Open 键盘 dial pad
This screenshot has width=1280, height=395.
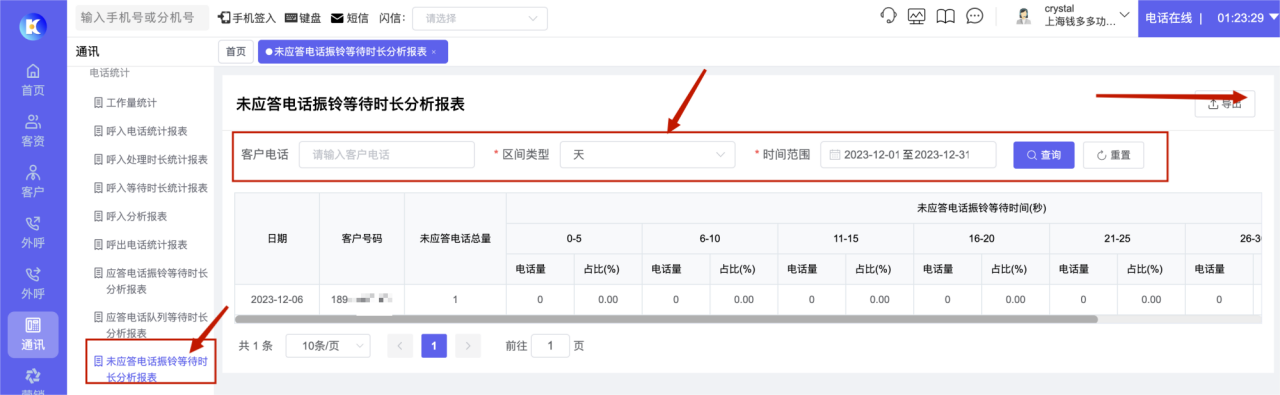(x=304, y=18)
